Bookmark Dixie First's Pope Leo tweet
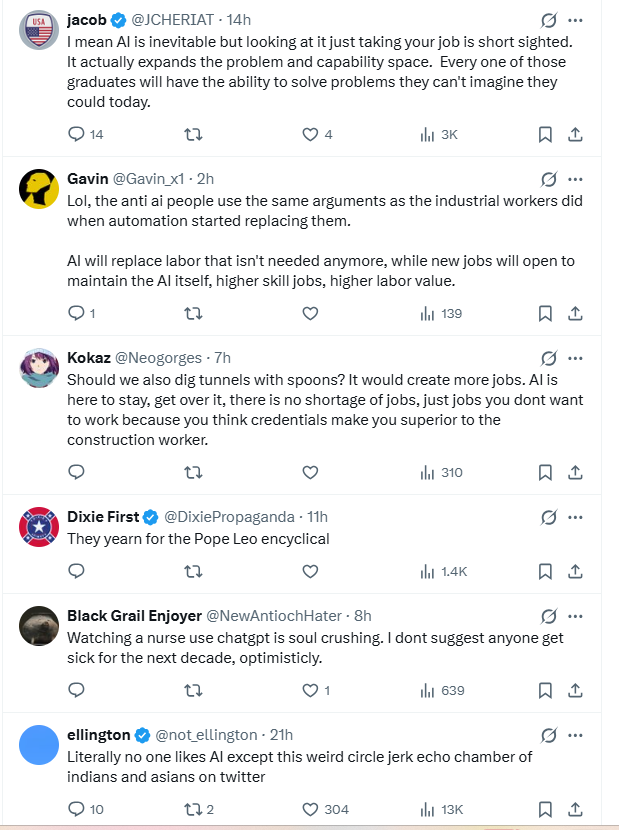The height and width of the screenshot is (830, 619). click(x=545, y=571)
